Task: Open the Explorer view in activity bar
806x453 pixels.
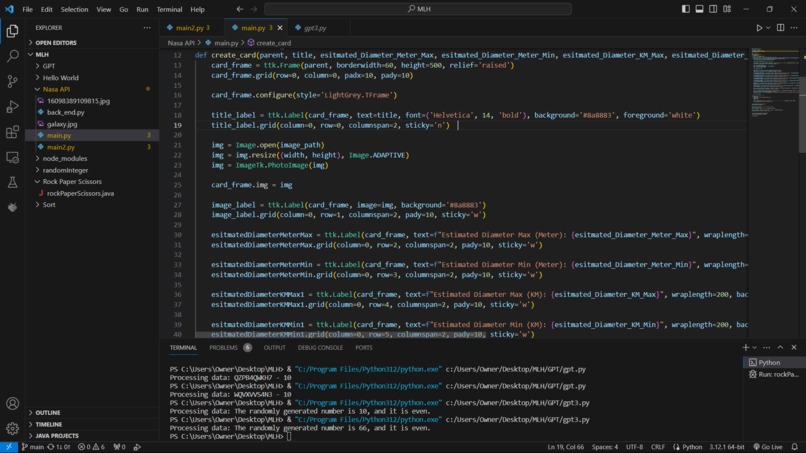Action: click(x=12, y=31)
